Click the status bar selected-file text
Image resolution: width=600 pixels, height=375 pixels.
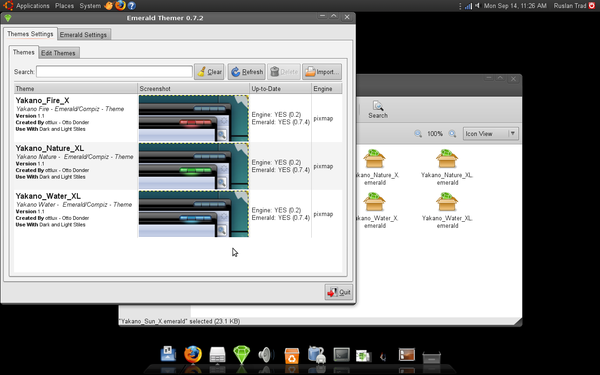[x=179, y=321]
